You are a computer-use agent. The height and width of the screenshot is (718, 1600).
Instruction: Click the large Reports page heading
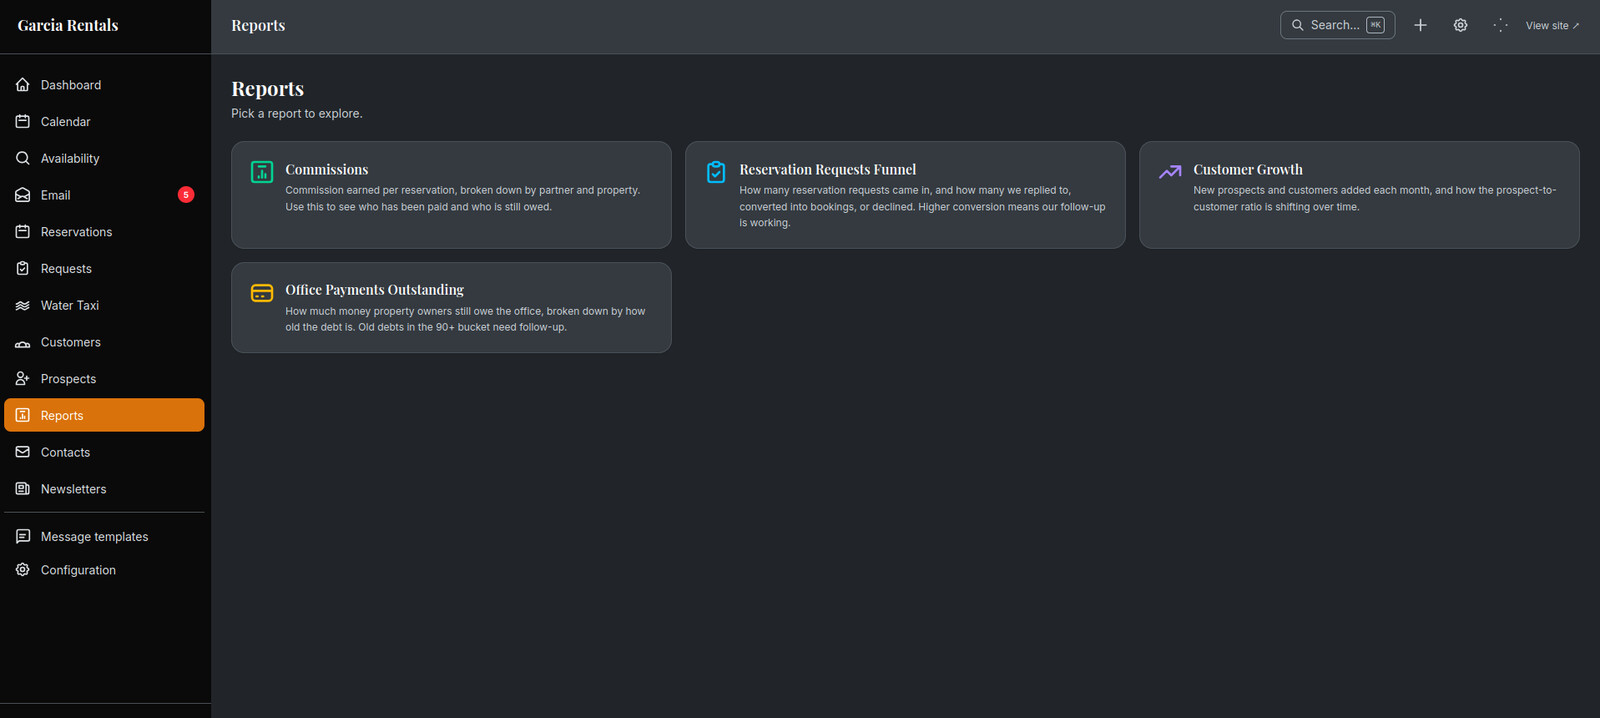(x=267, y=89)
